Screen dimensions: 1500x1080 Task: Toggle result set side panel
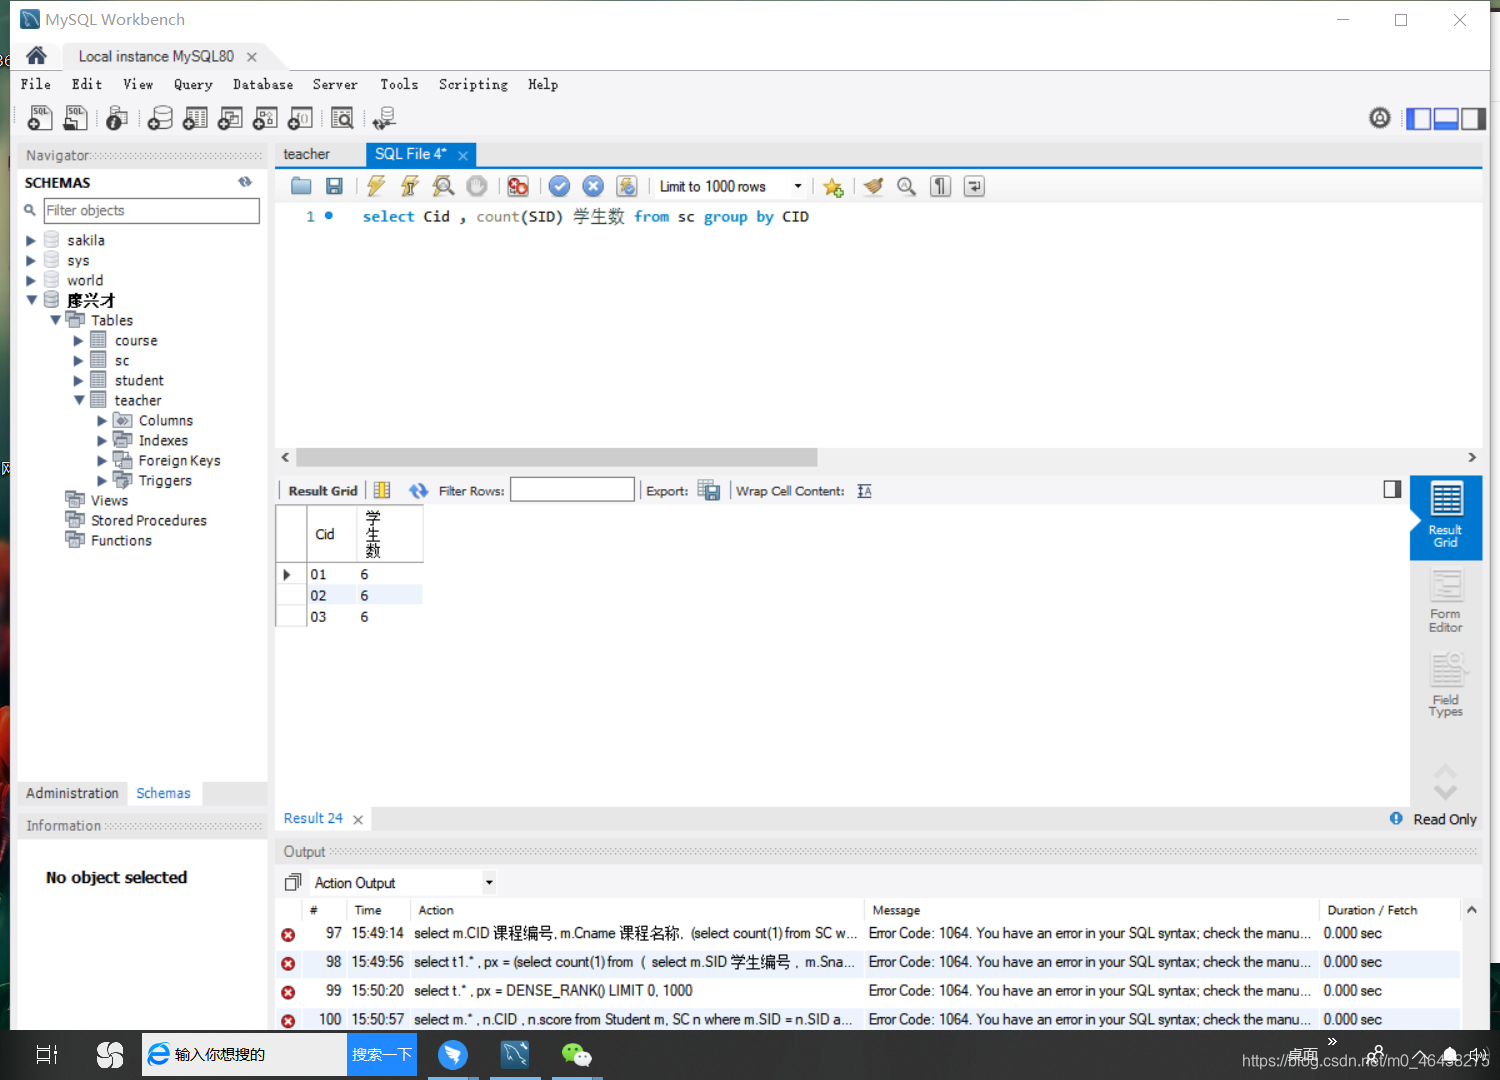1392,489
